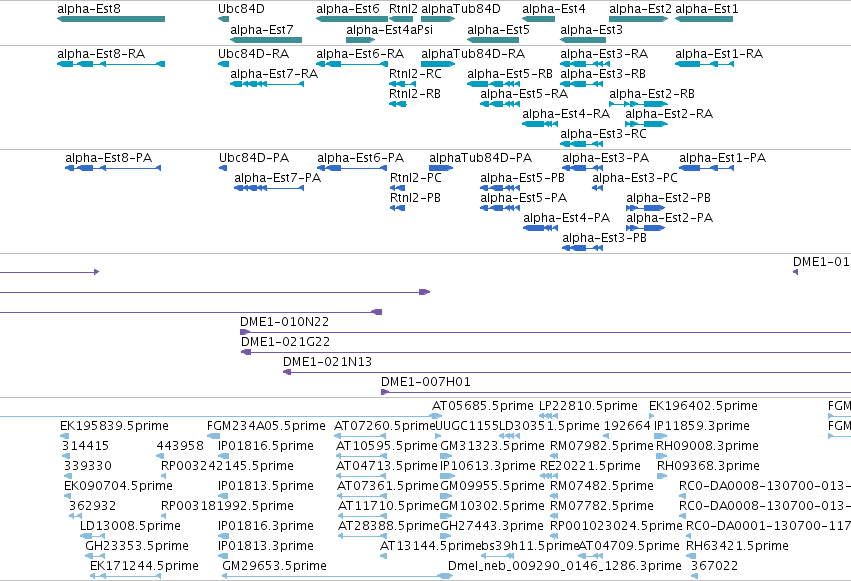The height and width of the screenshot is (581, 851).
Task: Click the alpha-Est1-RA transcript label
Action: (719, 54)
